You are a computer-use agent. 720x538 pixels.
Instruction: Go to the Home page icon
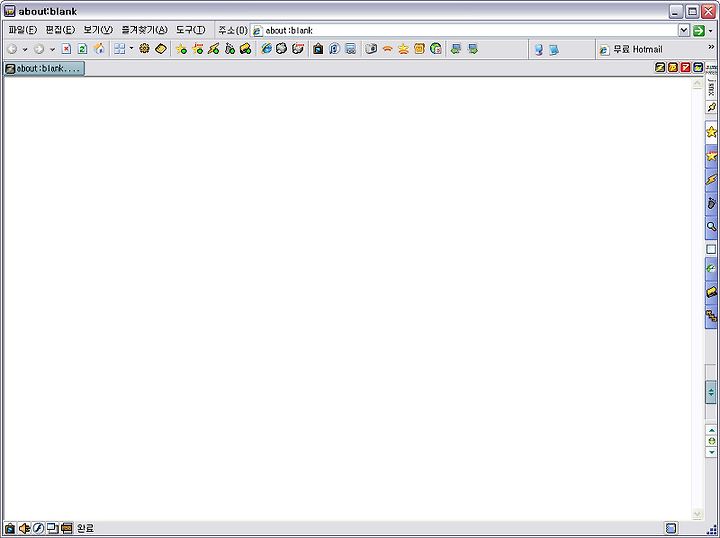coord(99,49)
